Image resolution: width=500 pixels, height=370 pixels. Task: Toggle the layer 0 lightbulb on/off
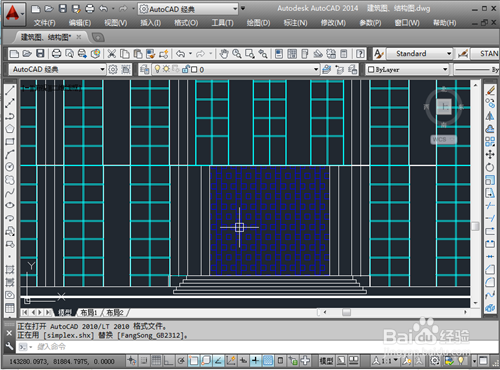157,69
